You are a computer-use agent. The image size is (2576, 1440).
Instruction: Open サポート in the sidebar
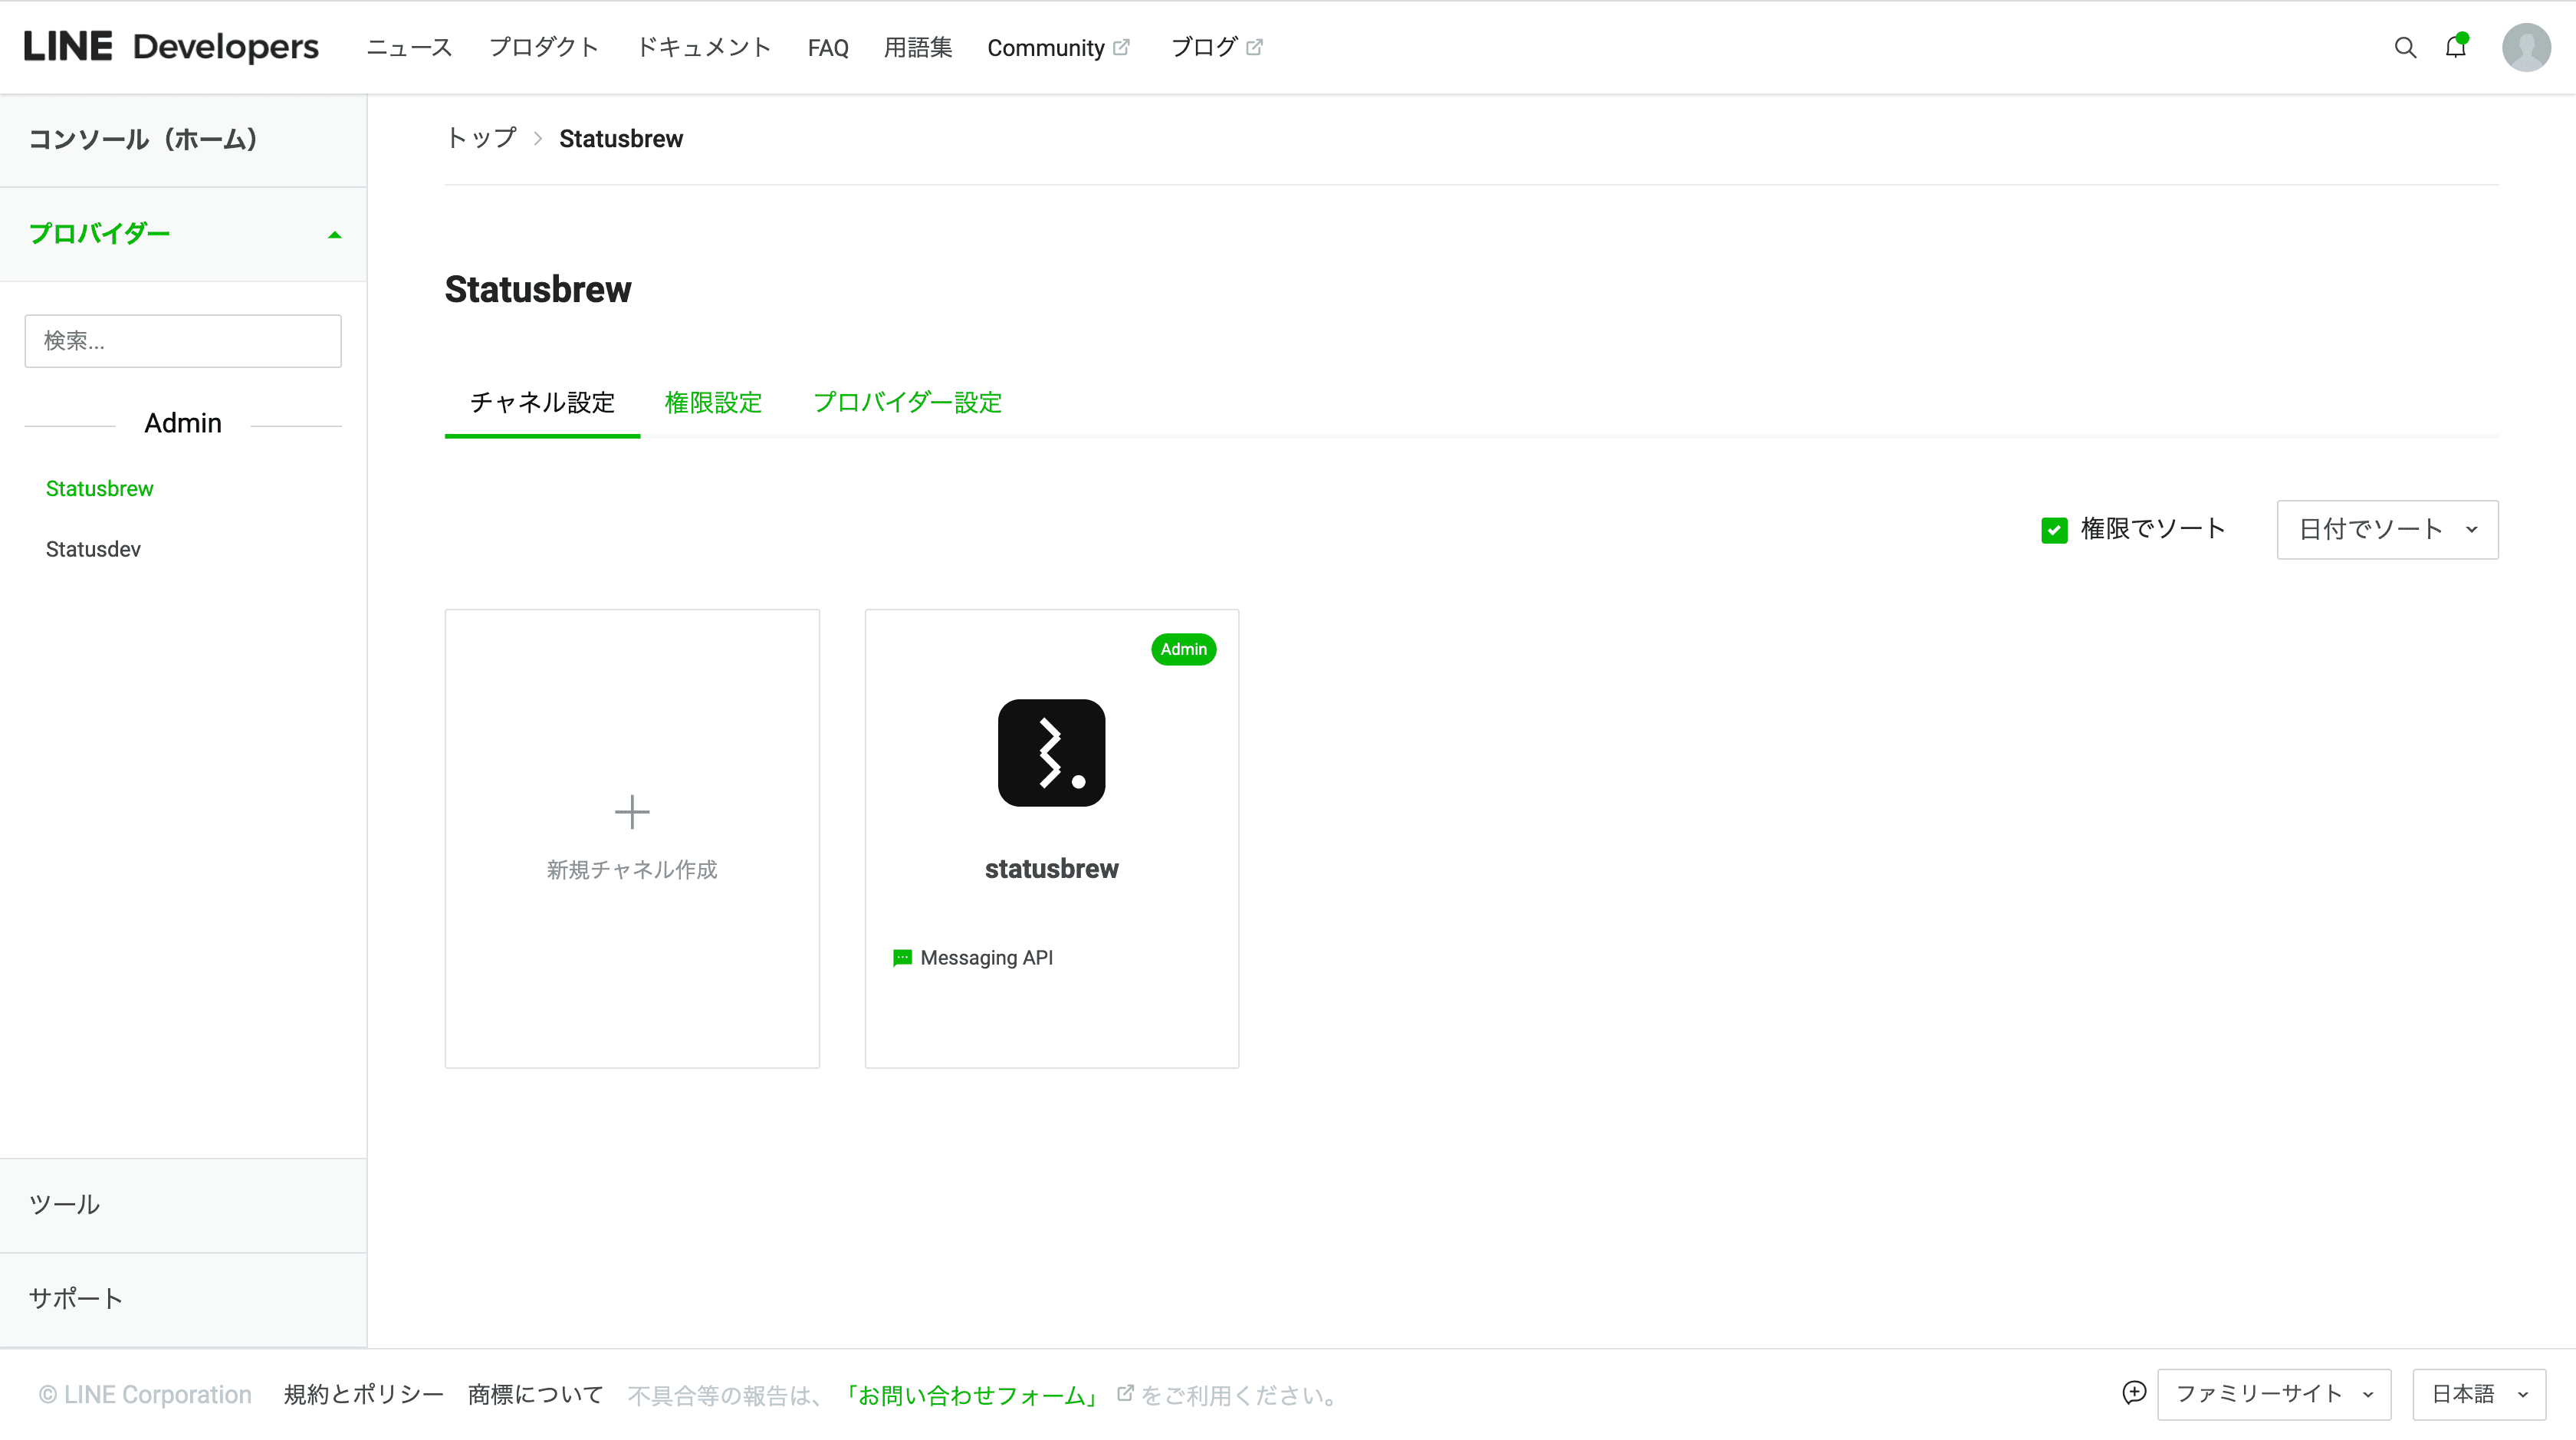tap(183, 1299)
